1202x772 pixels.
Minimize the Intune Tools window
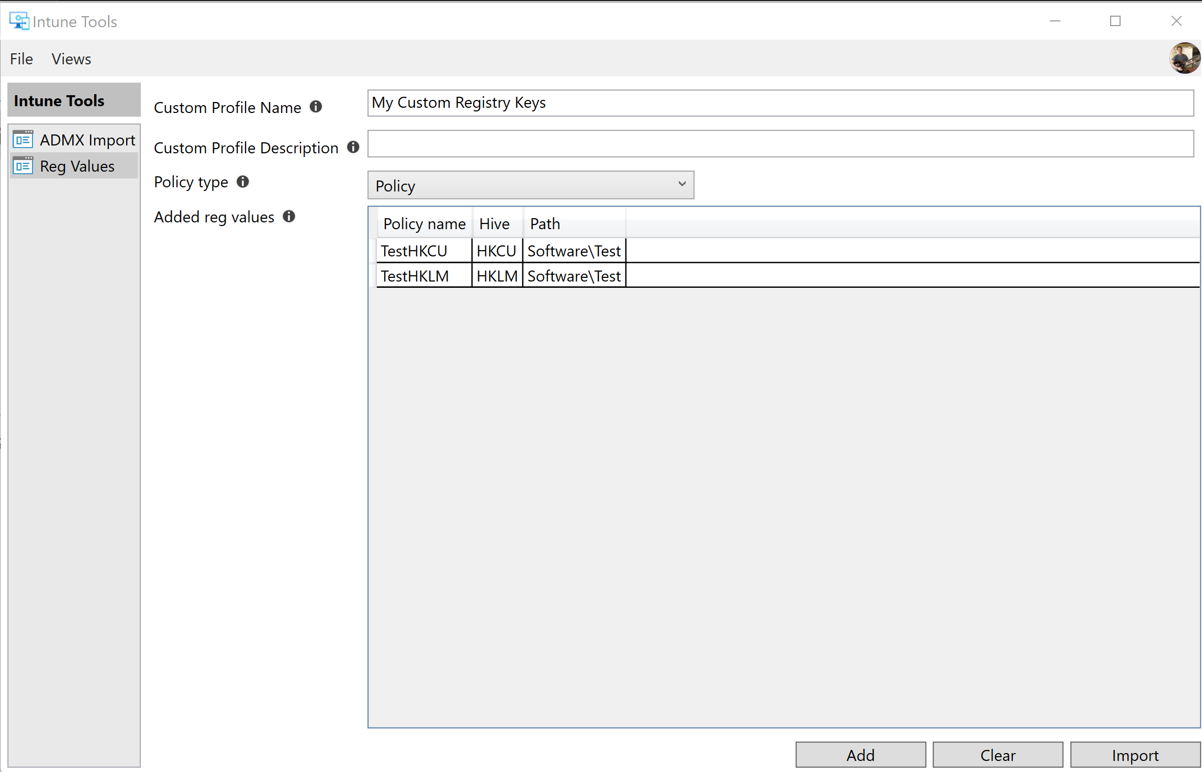pos(1055,21)
